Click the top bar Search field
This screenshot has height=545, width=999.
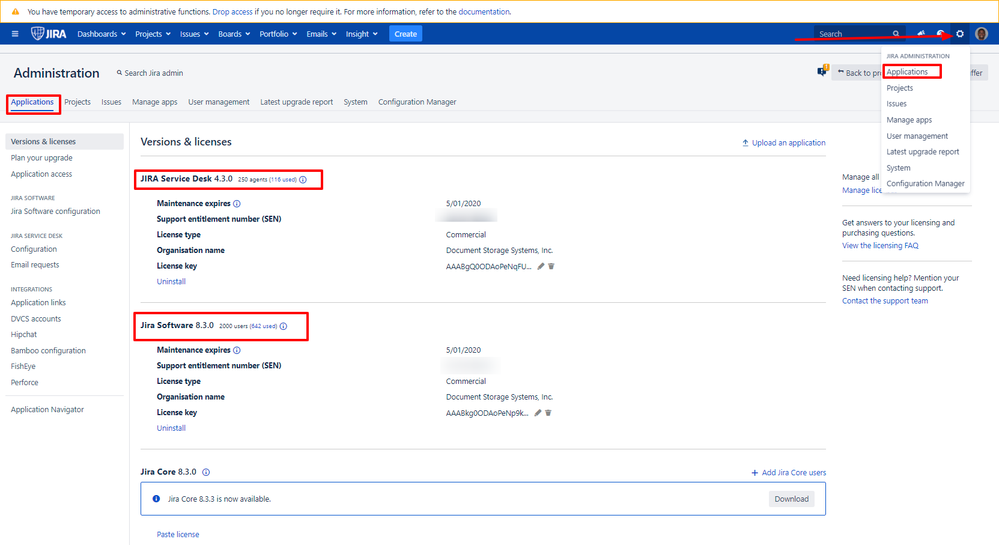tap(859, 34)
